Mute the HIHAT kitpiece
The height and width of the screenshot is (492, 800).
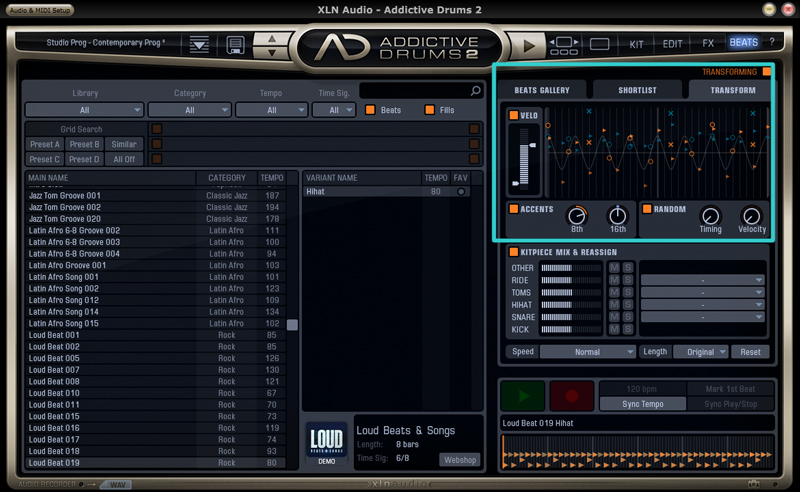click(614, 305)
